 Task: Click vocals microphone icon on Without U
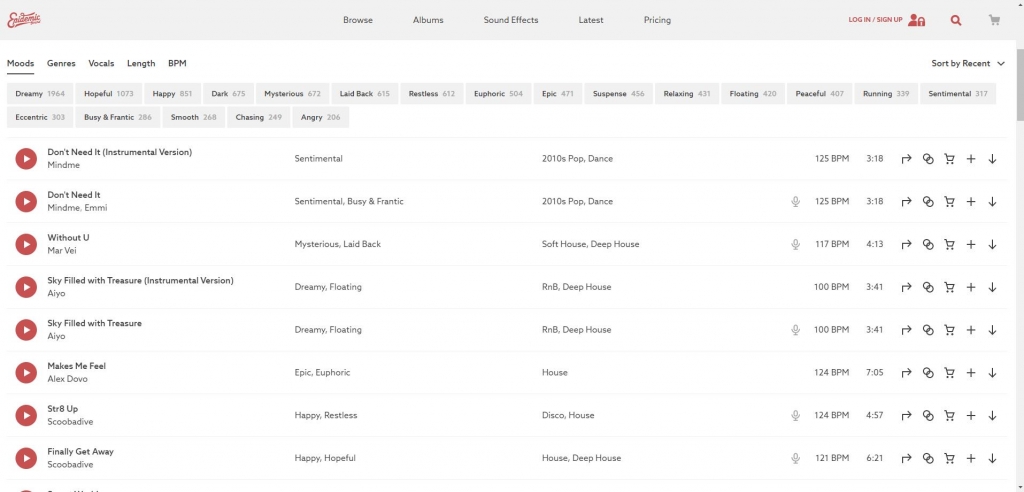(x=796, y=244)
